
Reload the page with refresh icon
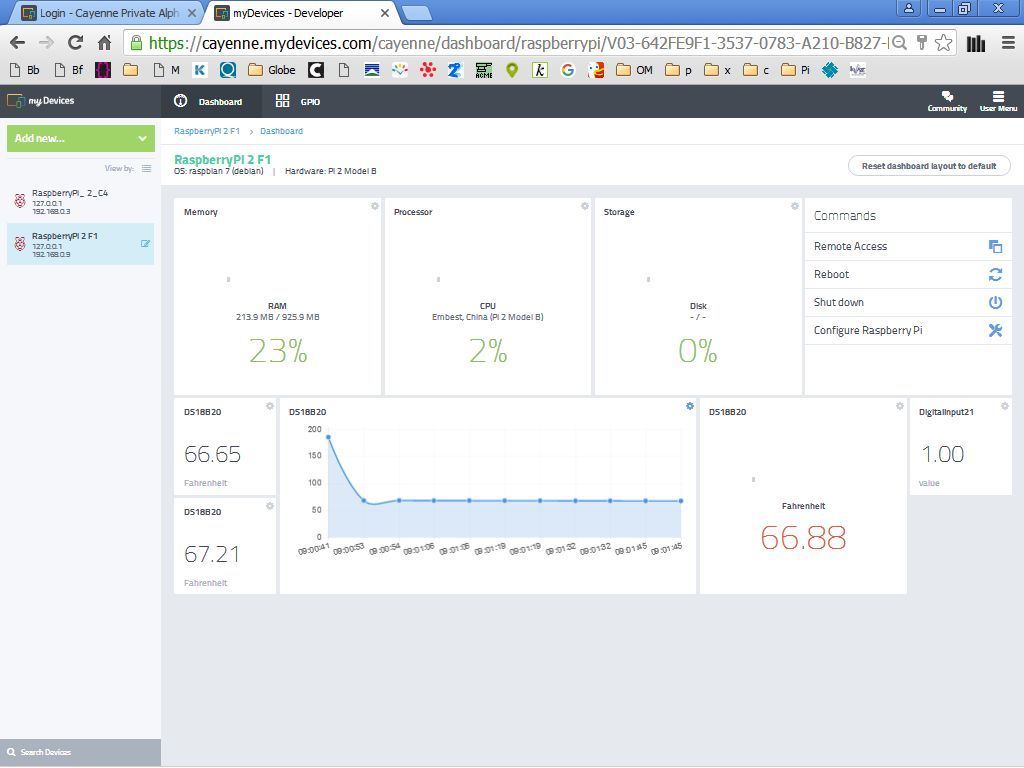pos(76,43)
